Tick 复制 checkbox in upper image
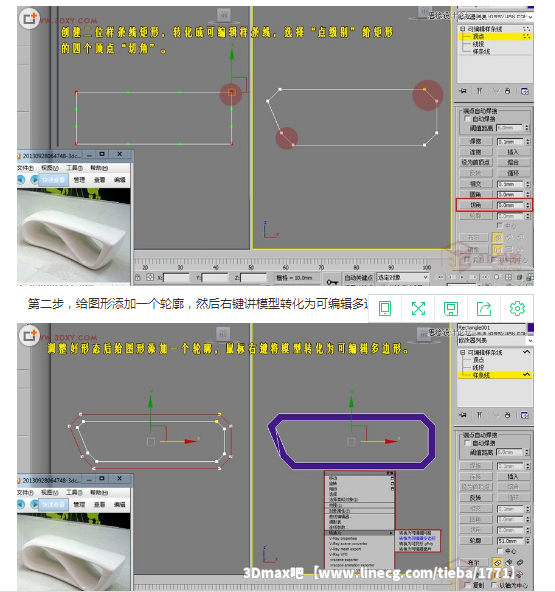 pyautogui.click(x=467, y=260)
